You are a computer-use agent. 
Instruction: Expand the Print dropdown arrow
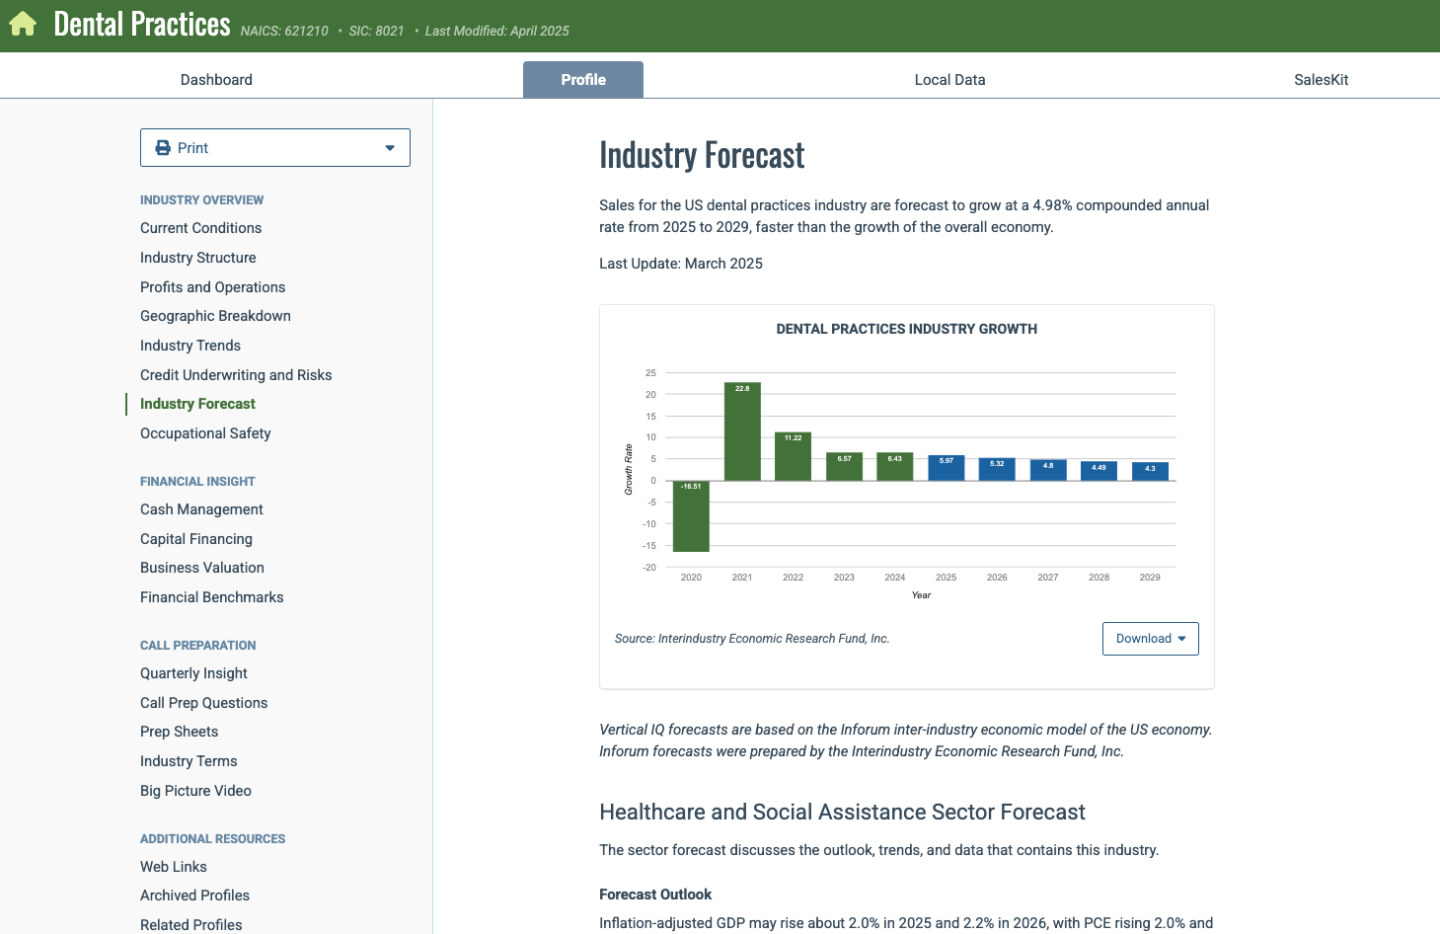point(390,148)
